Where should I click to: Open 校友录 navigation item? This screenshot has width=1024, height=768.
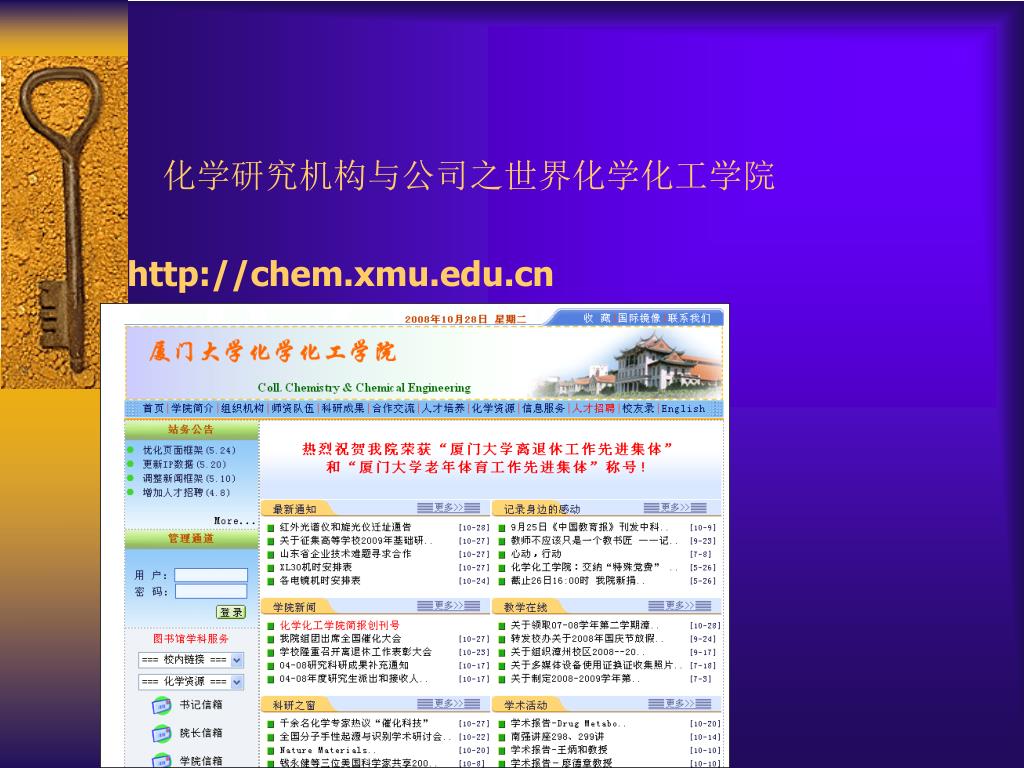pos(638,409)
